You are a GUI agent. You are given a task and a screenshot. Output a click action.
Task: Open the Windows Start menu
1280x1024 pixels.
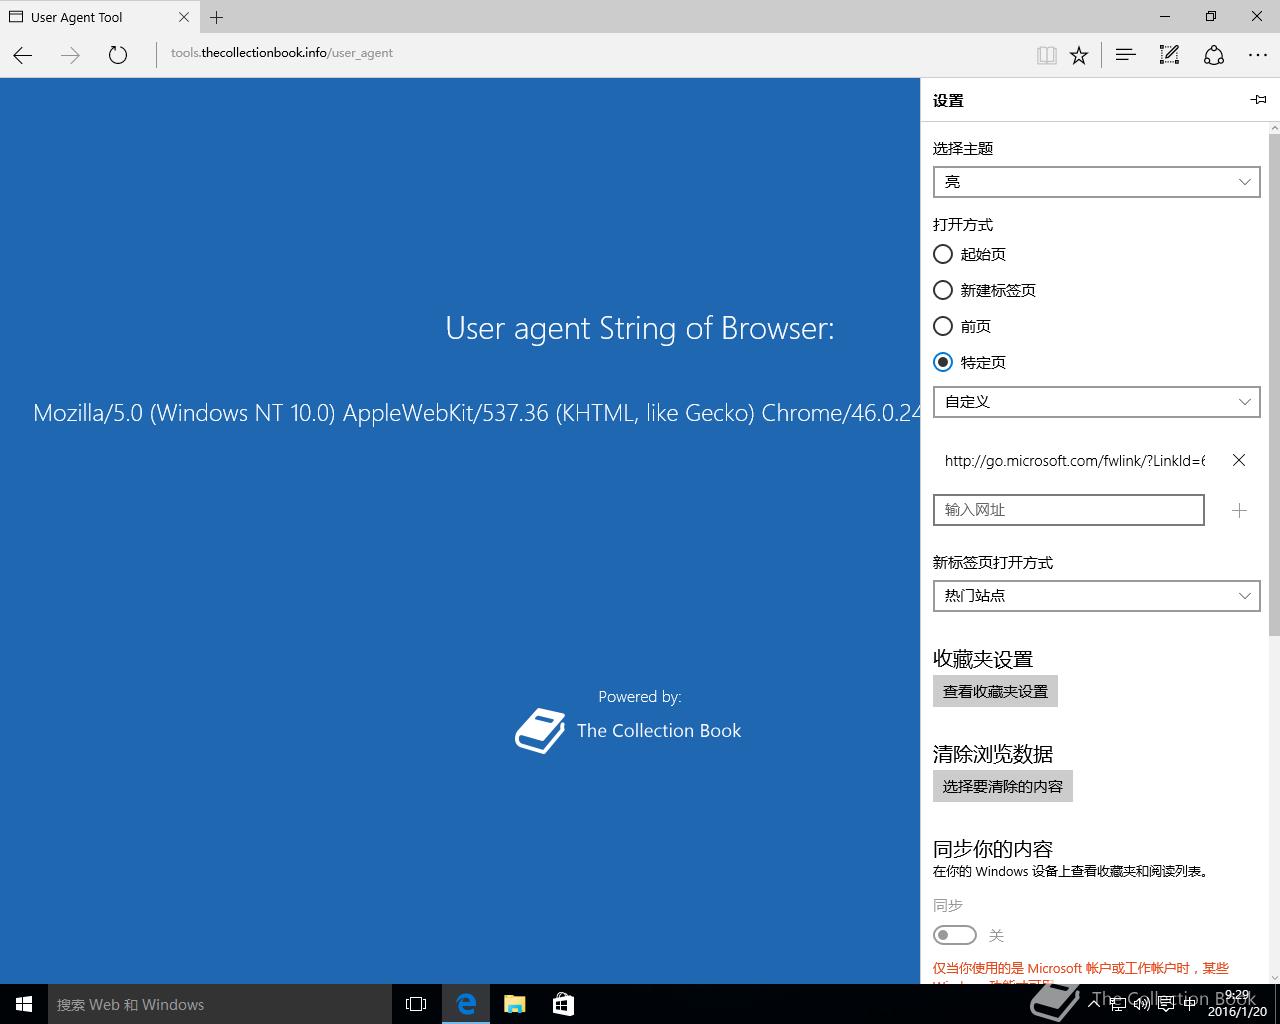click(x=24, y=1004)
